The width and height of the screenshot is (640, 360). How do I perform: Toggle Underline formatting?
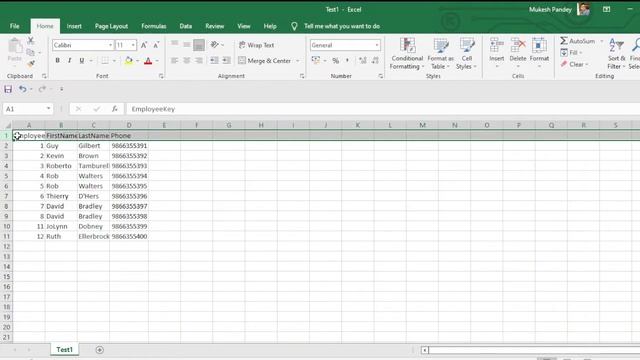(82, 60)
